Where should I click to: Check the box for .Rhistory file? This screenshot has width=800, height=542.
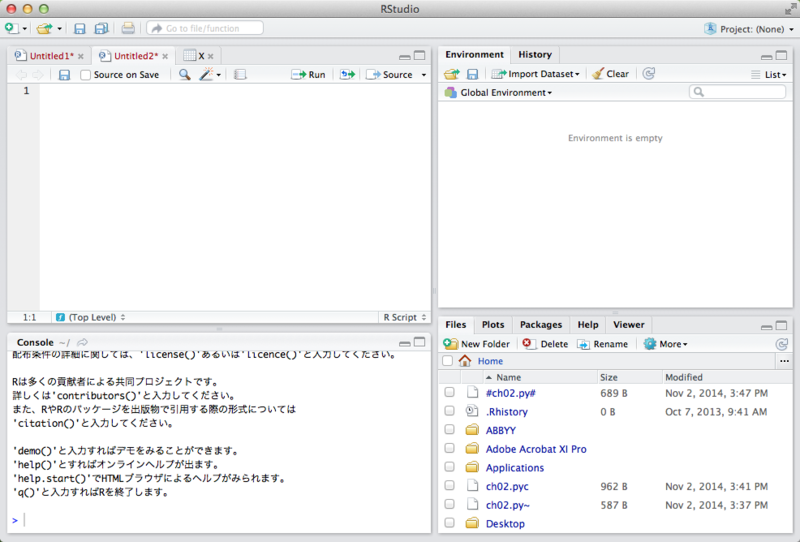point(449,411)
